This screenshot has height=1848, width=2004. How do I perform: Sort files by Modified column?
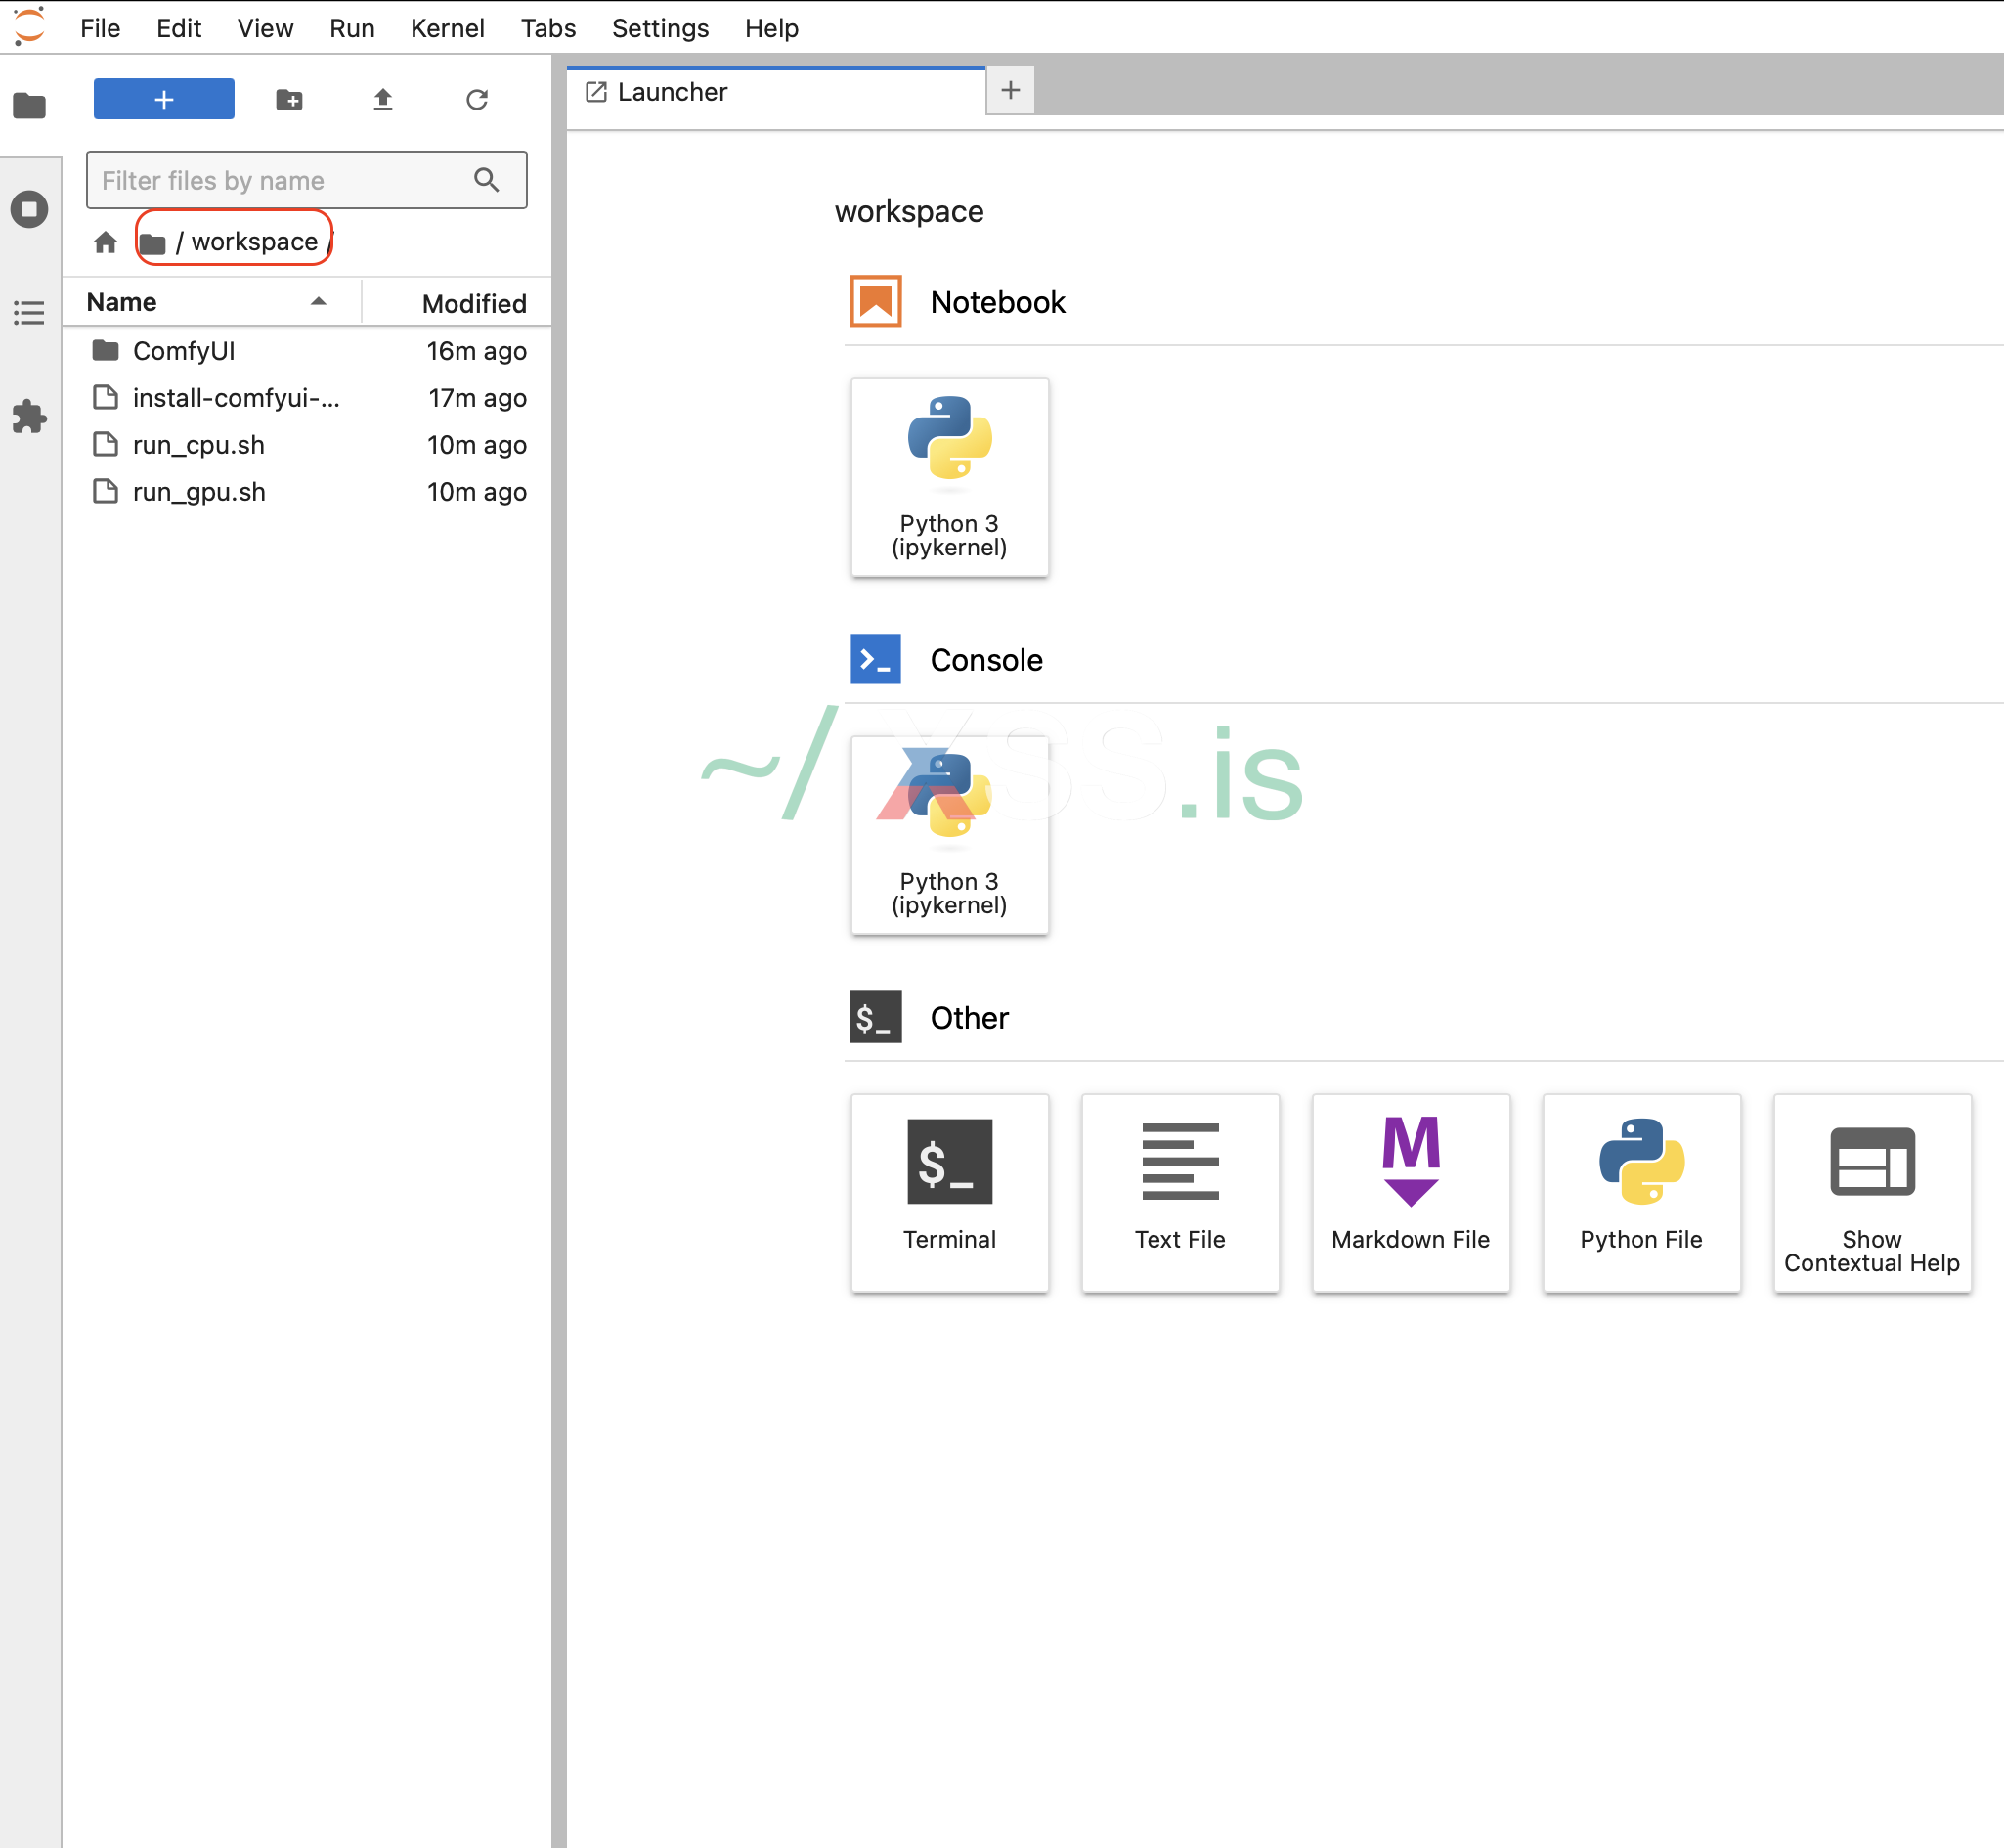pyautogui.click(x=473, y=303)
